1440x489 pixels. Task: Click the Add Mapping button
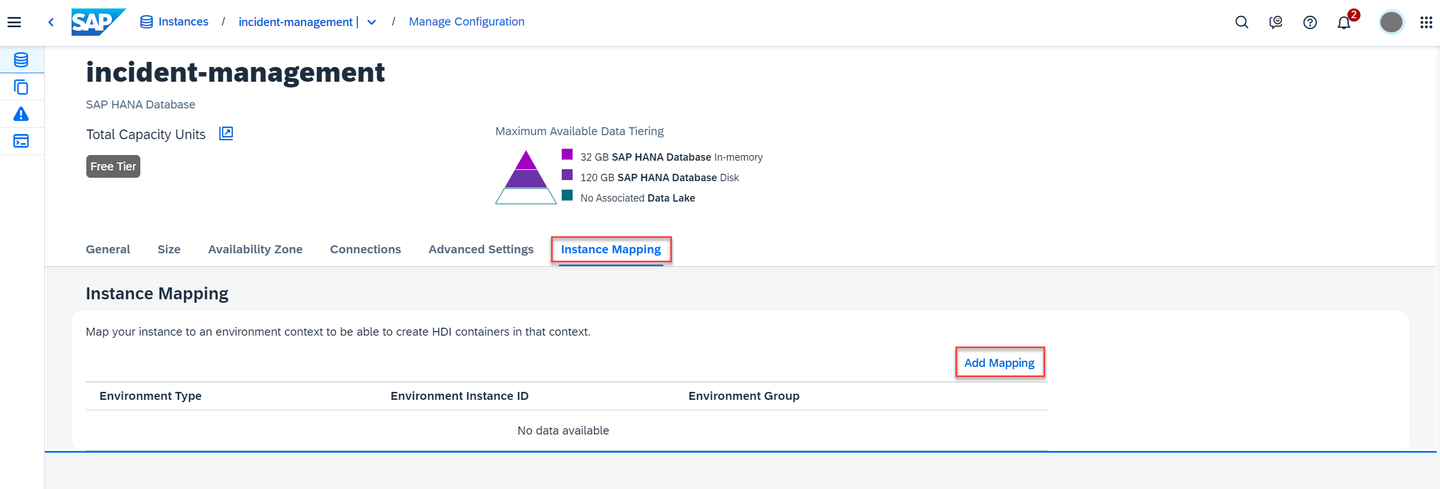tap(999, 363)
